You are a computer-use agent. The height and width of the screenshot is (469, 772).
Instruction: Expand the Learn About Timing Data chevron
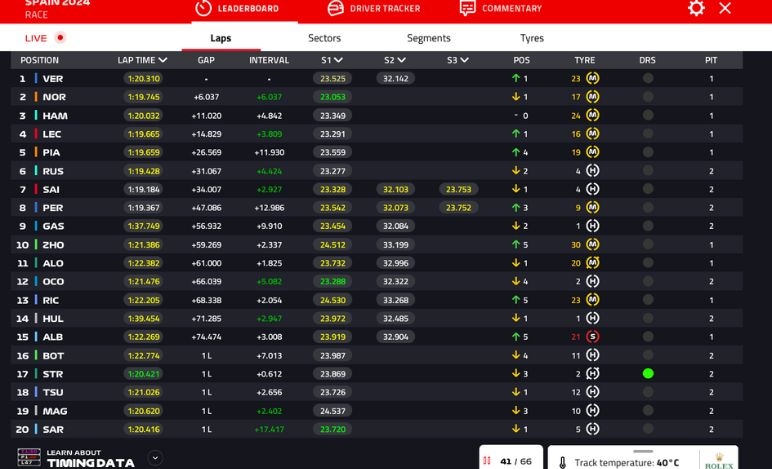(x=155, y=458)
